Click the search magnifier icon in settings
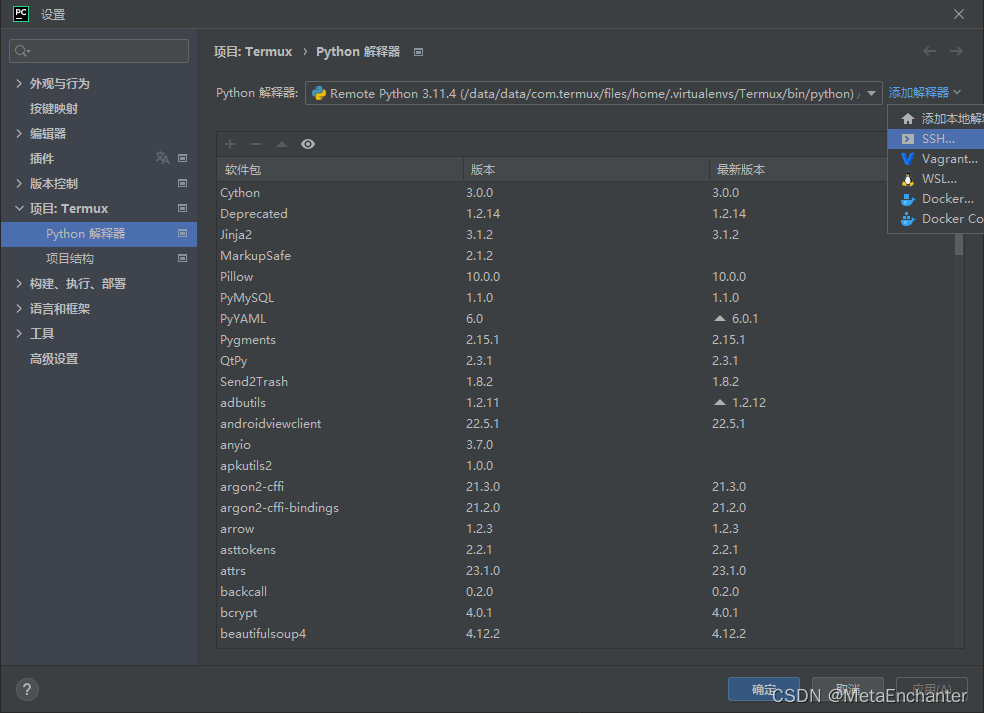Image resolution: width=984 pixels, height=713 pixels. click(x=22, y=51)
